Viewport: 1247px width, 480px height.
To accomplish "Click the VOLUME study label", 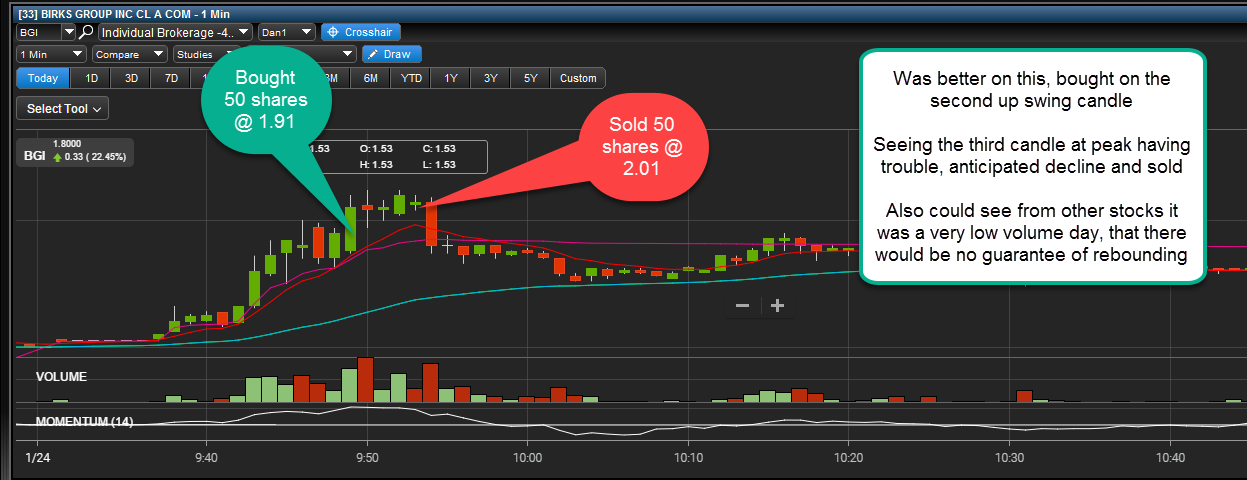I will (61, 377).
